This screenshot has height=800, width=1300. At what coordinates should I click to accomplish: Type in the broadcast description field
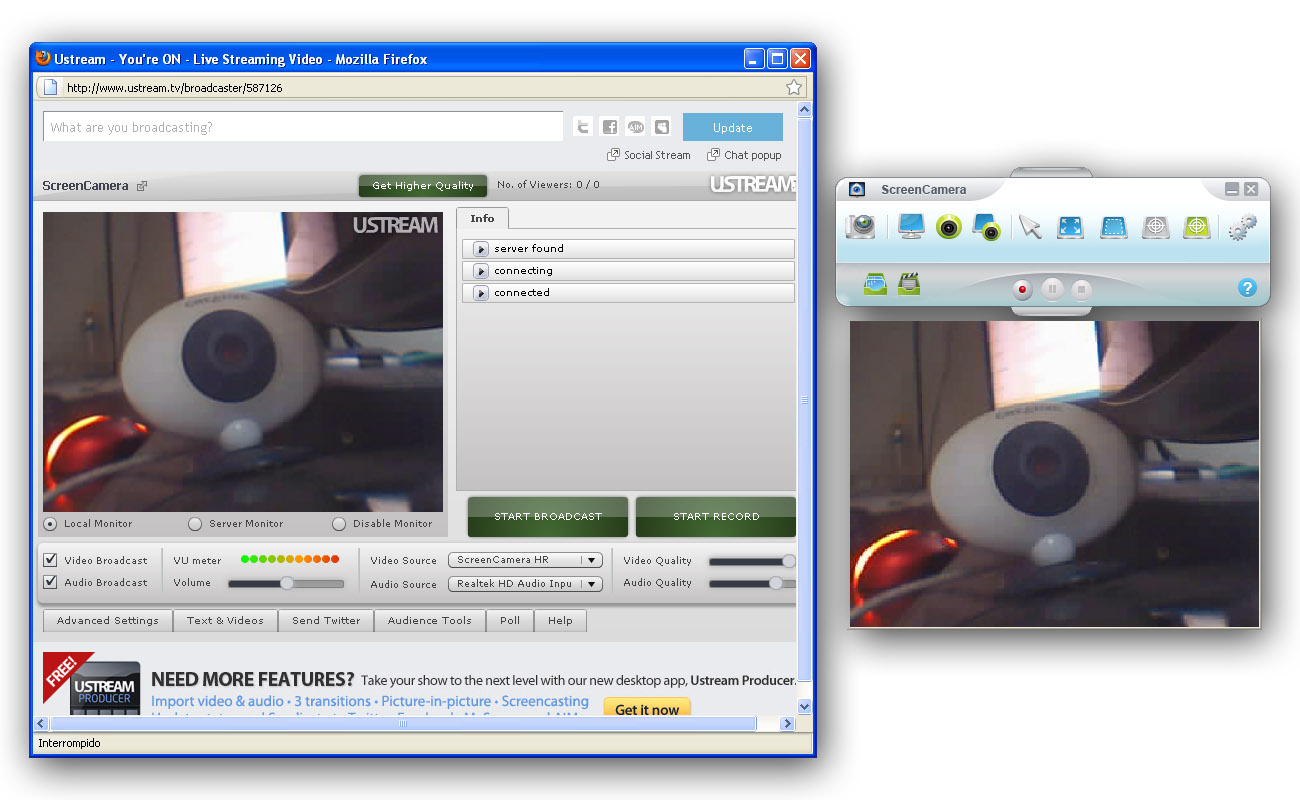pyautogui.click(x=300, y=126)
